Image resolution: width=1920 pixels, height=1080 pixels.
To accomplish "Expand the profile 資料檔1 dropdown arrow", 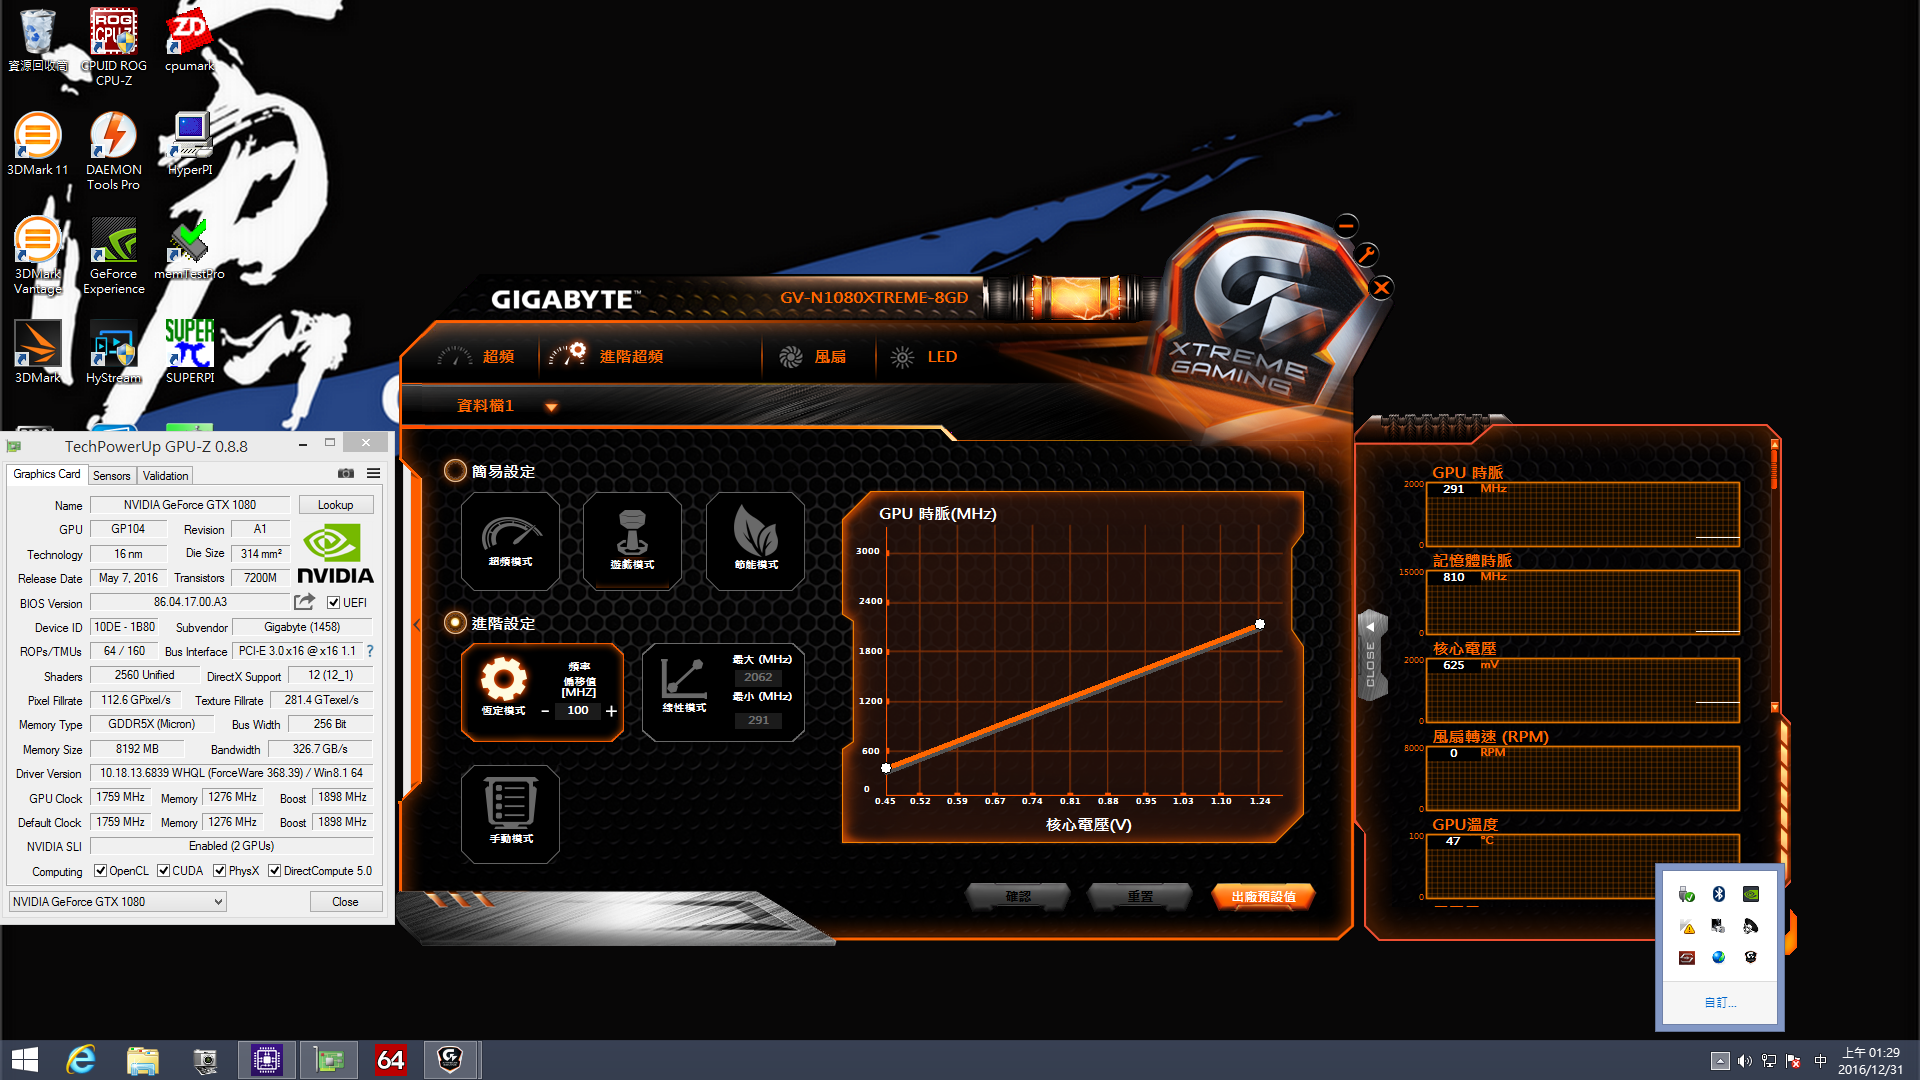I will pos(551,407).
